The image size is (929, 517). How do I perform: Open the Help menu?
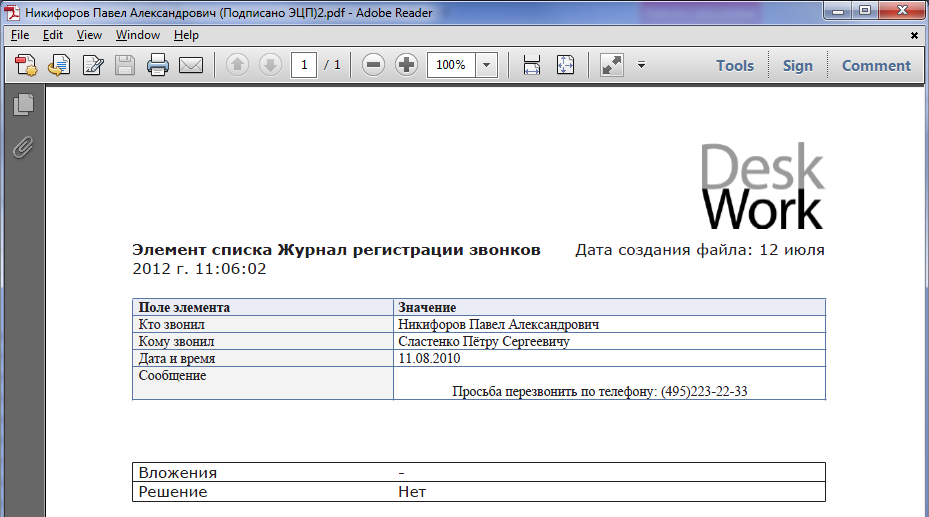tap(186, 35)
